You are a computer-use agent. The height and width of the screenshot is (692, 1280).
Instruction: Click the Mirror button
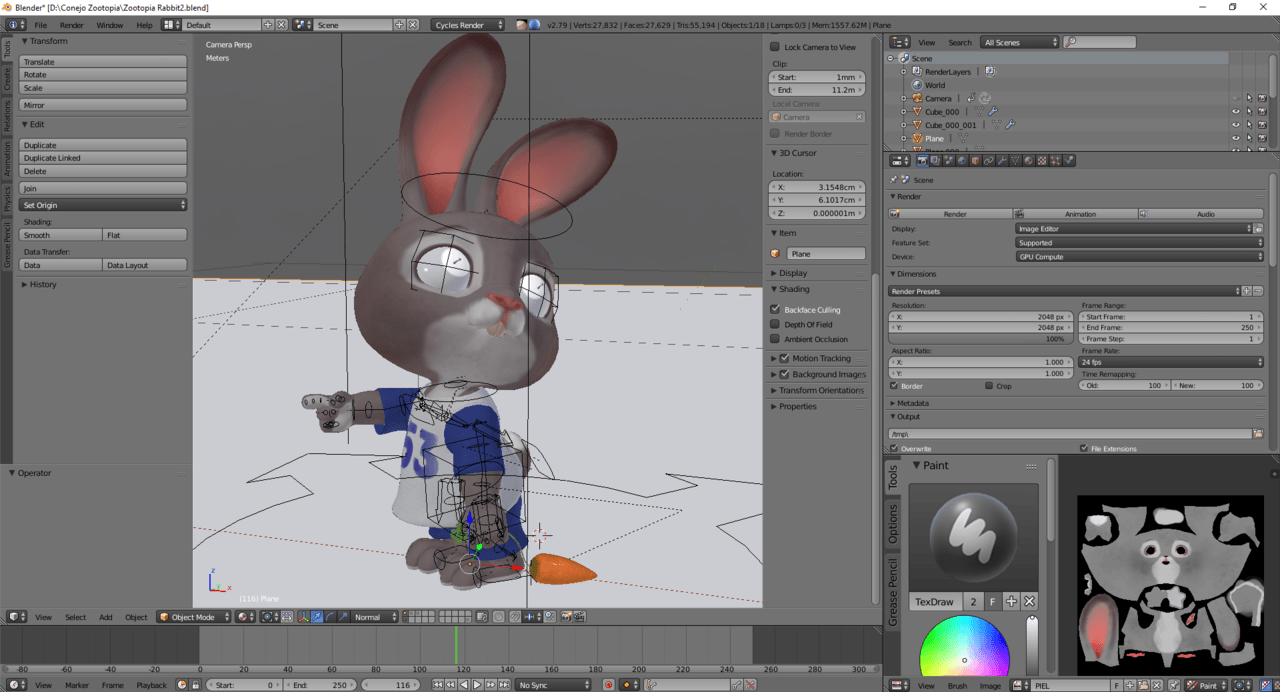click(x=103, y=105)
